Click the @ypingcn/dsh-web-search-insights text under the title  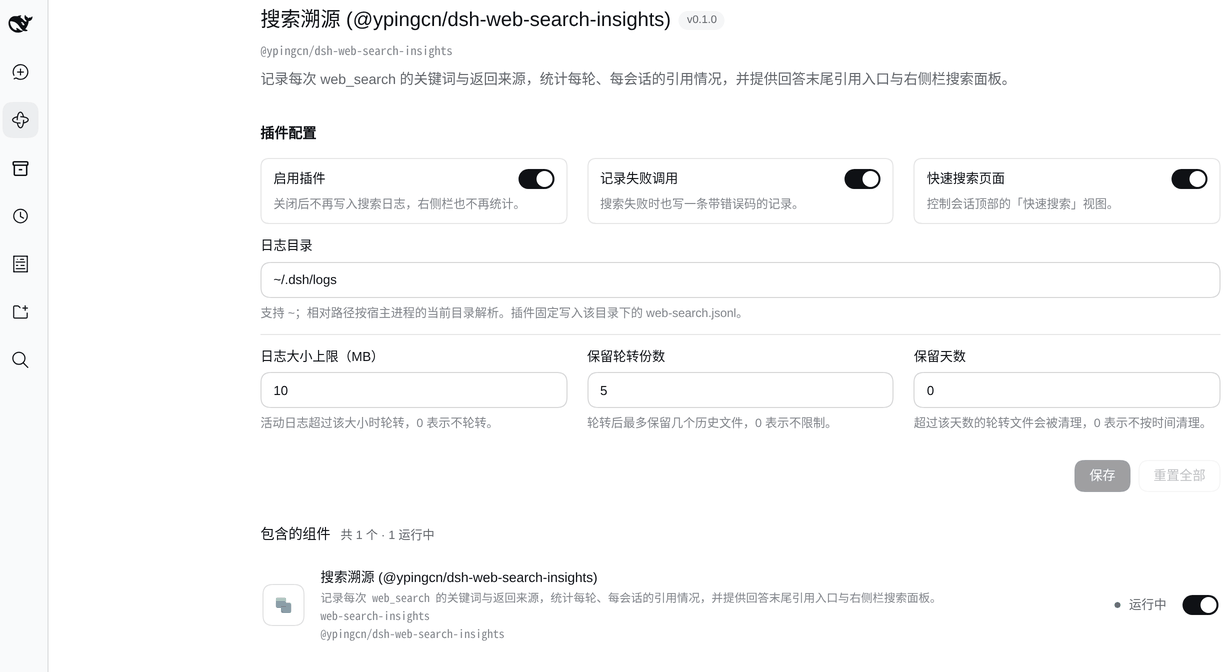[x=356, y=51]
